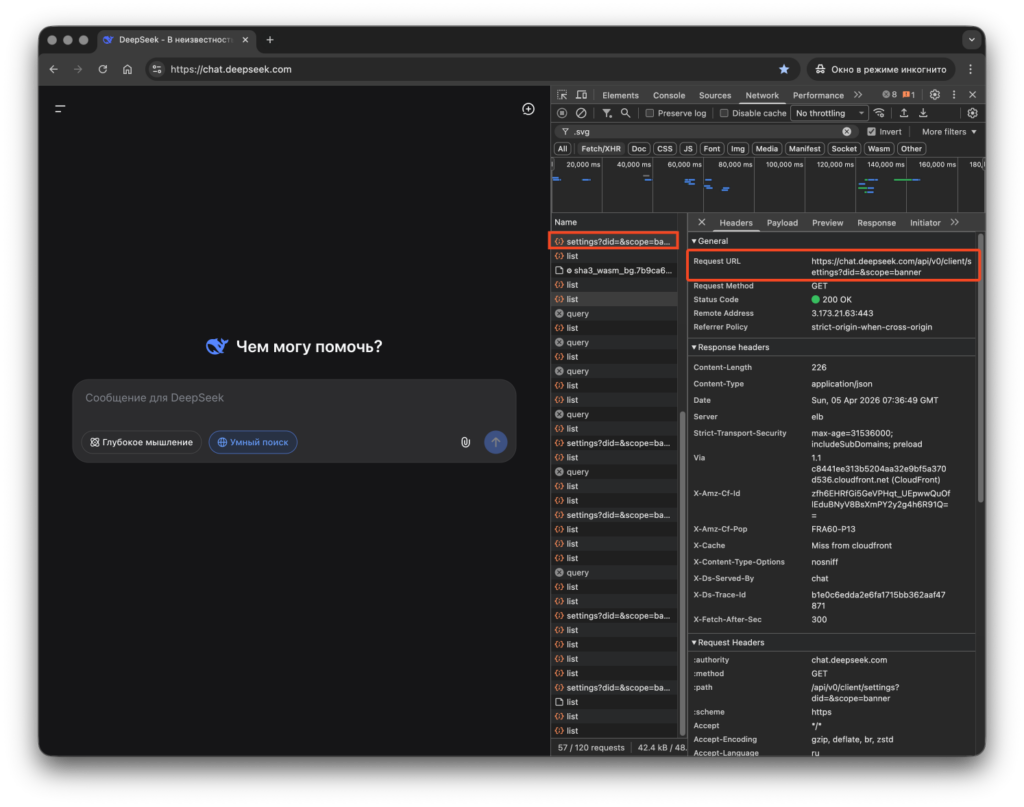Toggle Глубокое мышление deep thinking mode
Image resolution: width=1024 pixels, height=807 pixels.
point(142,443)
